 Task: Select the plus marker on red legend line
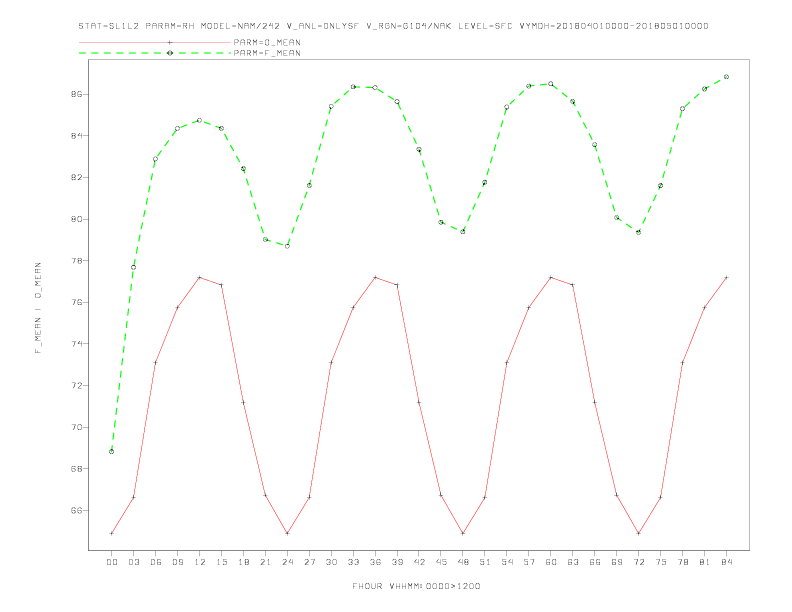(170, 42)
